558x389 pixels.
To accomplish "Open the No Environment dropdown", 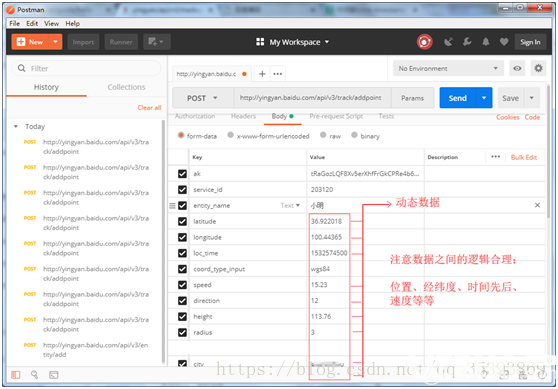I will (x=448, y=68).
